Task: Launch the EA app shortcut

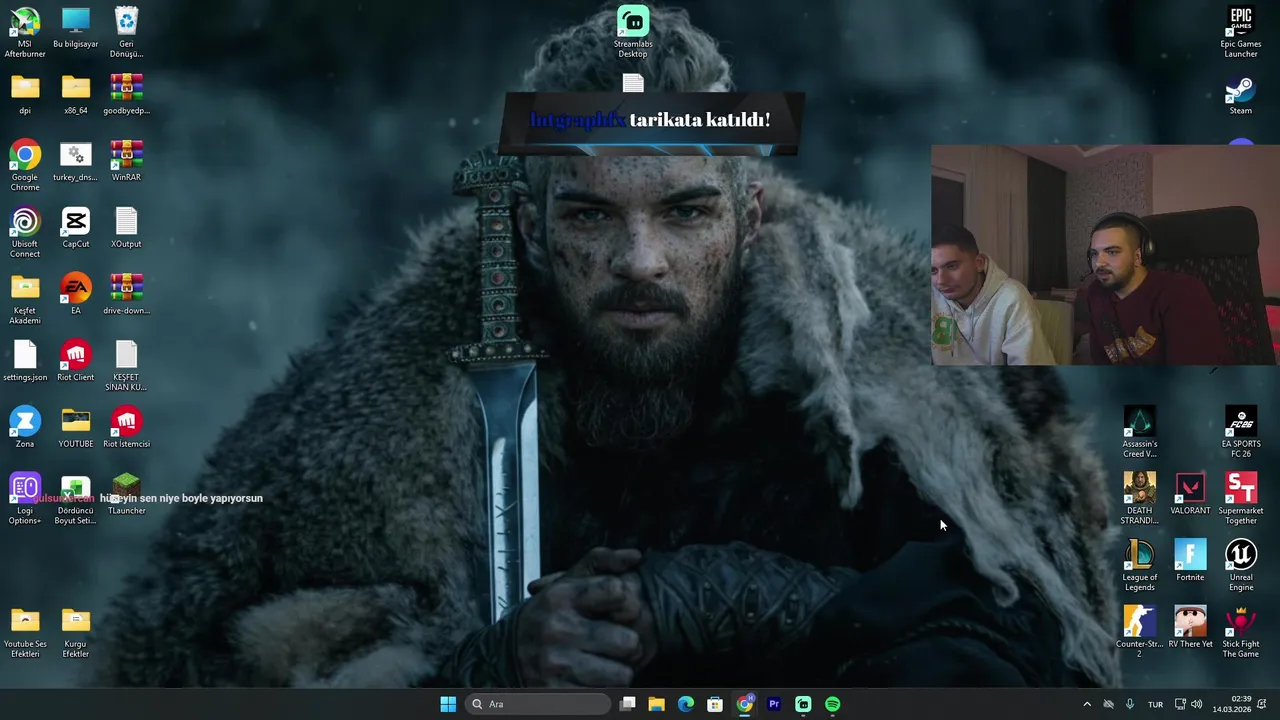Action: coord(76,294)
